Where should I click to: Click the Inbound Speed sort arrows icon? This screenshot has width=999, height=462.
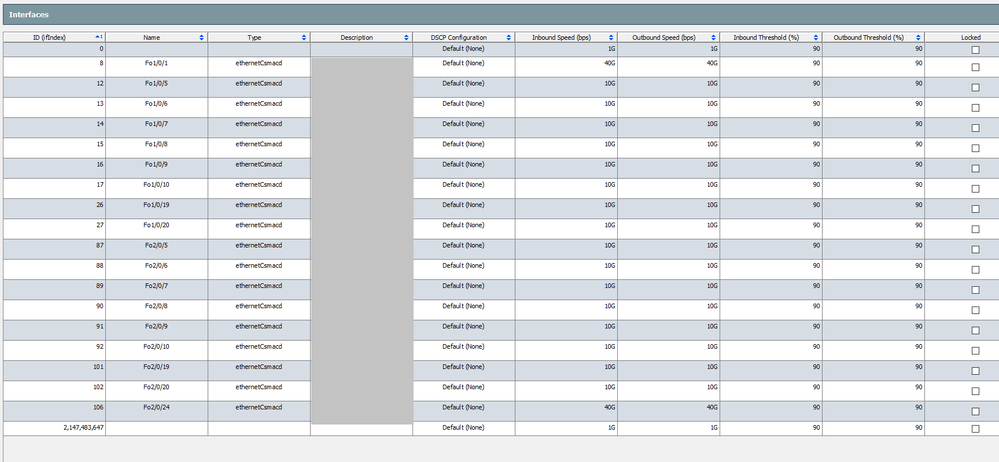coord(611,38)
